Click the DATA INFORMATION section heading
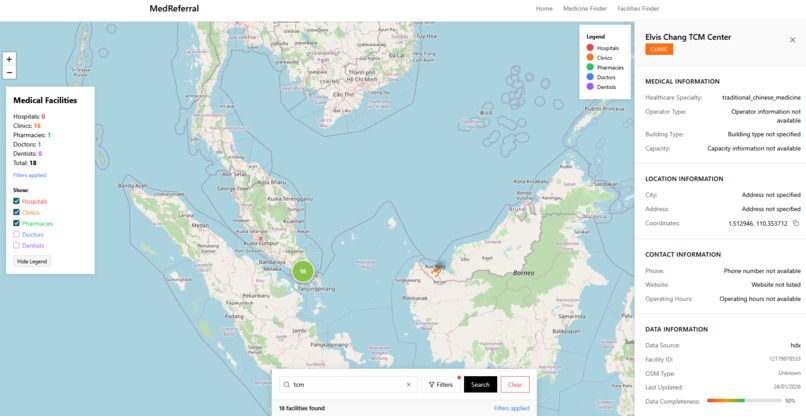Viewport: 806px width, 416px height. click(x=676, y=329)
